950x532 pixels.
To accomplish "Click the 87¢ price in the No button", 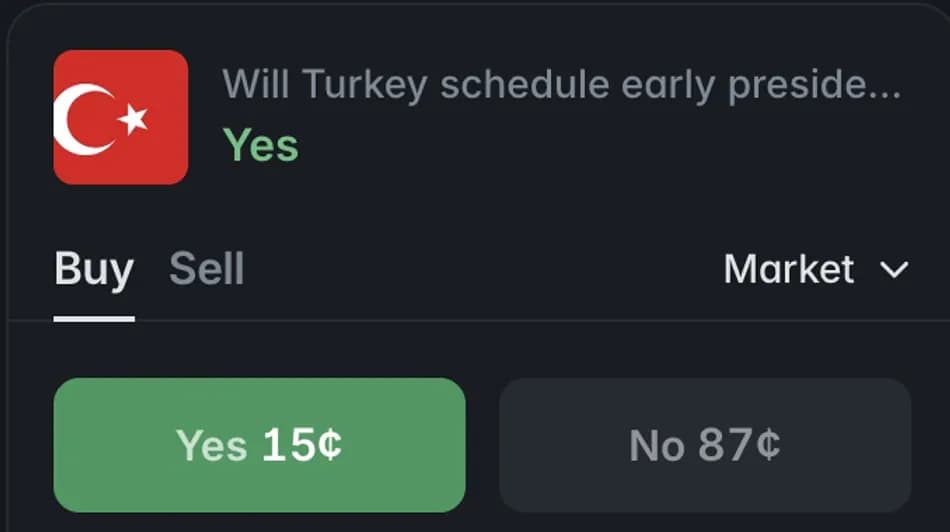I will pos(739,445).
